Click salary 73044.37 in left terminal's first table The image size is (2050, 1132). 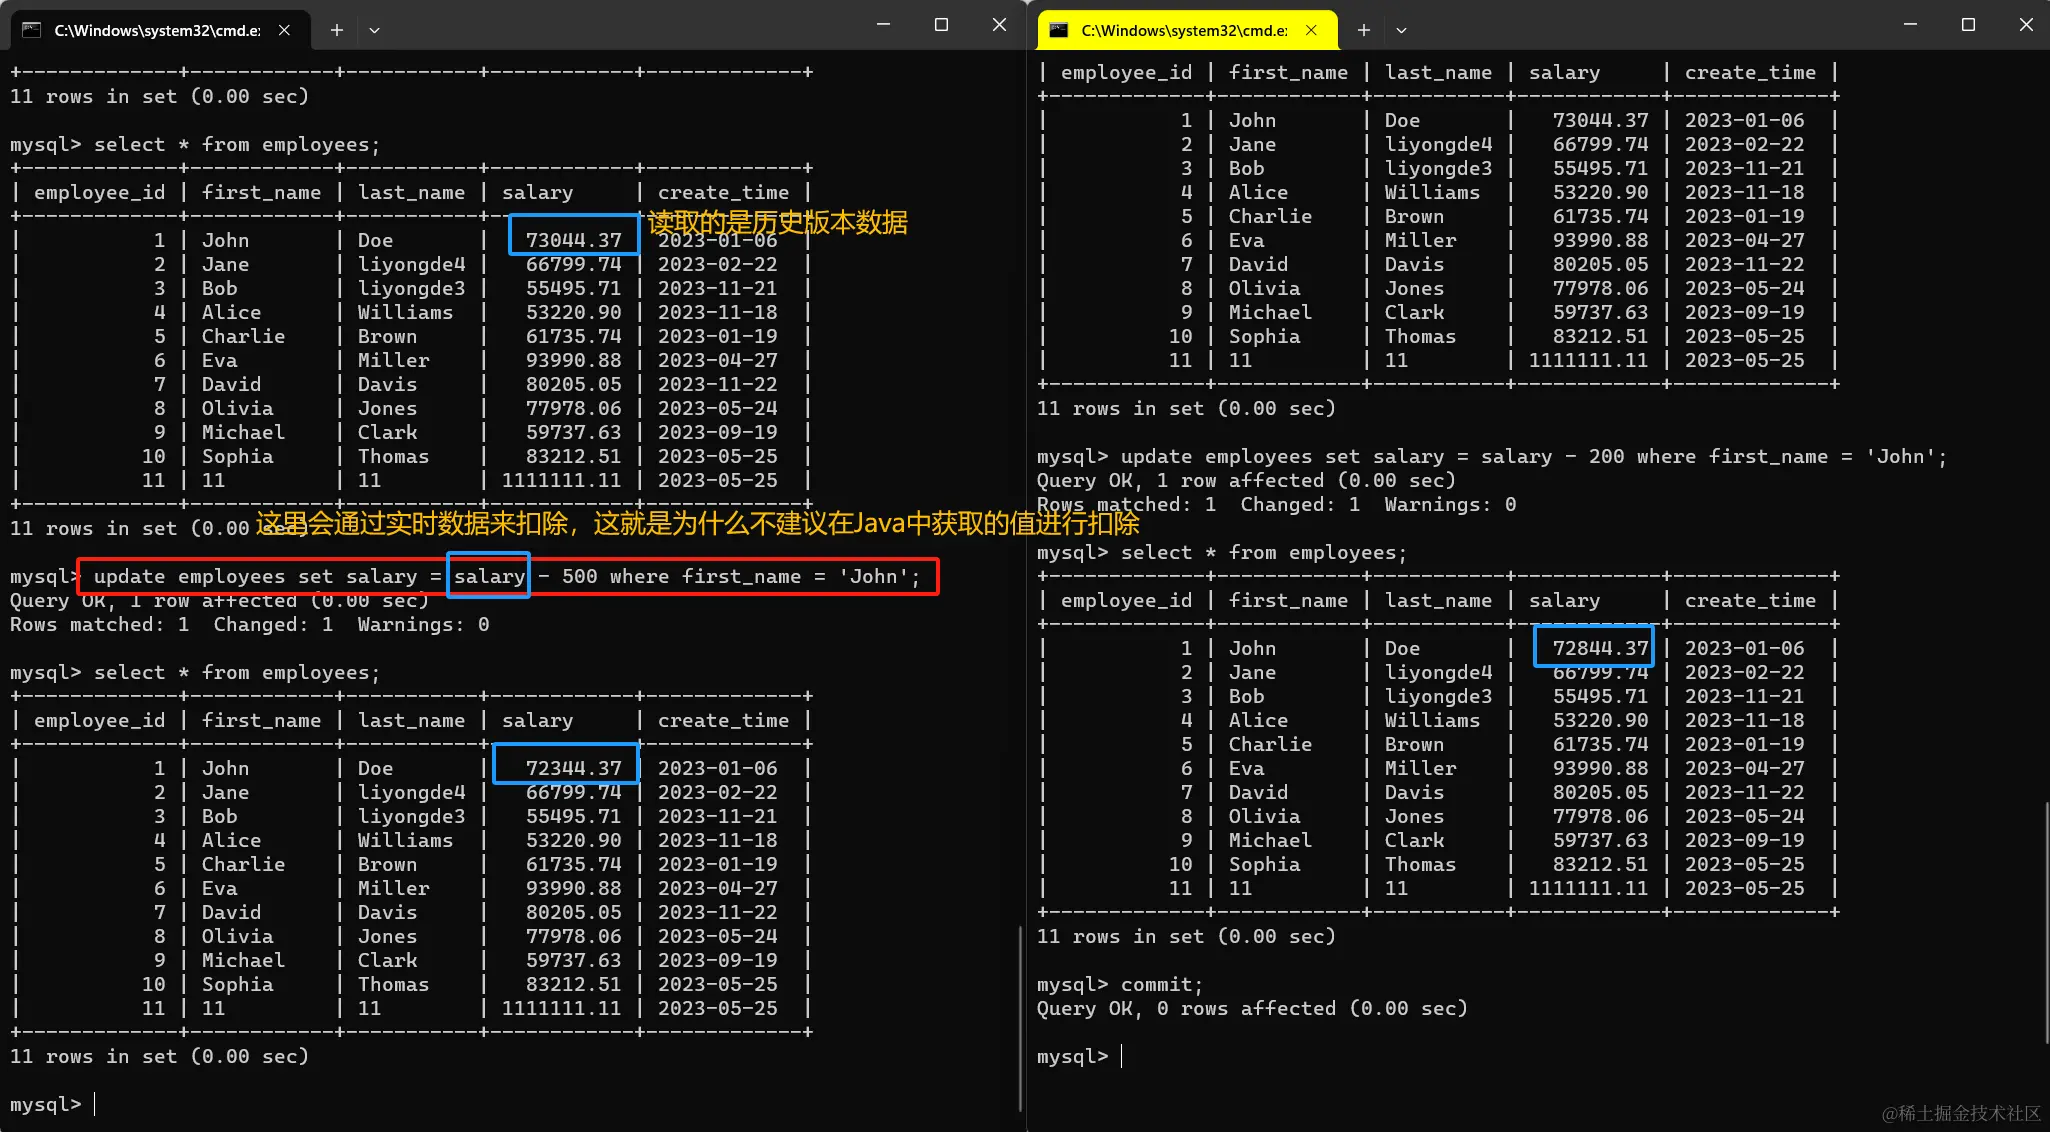574,240
